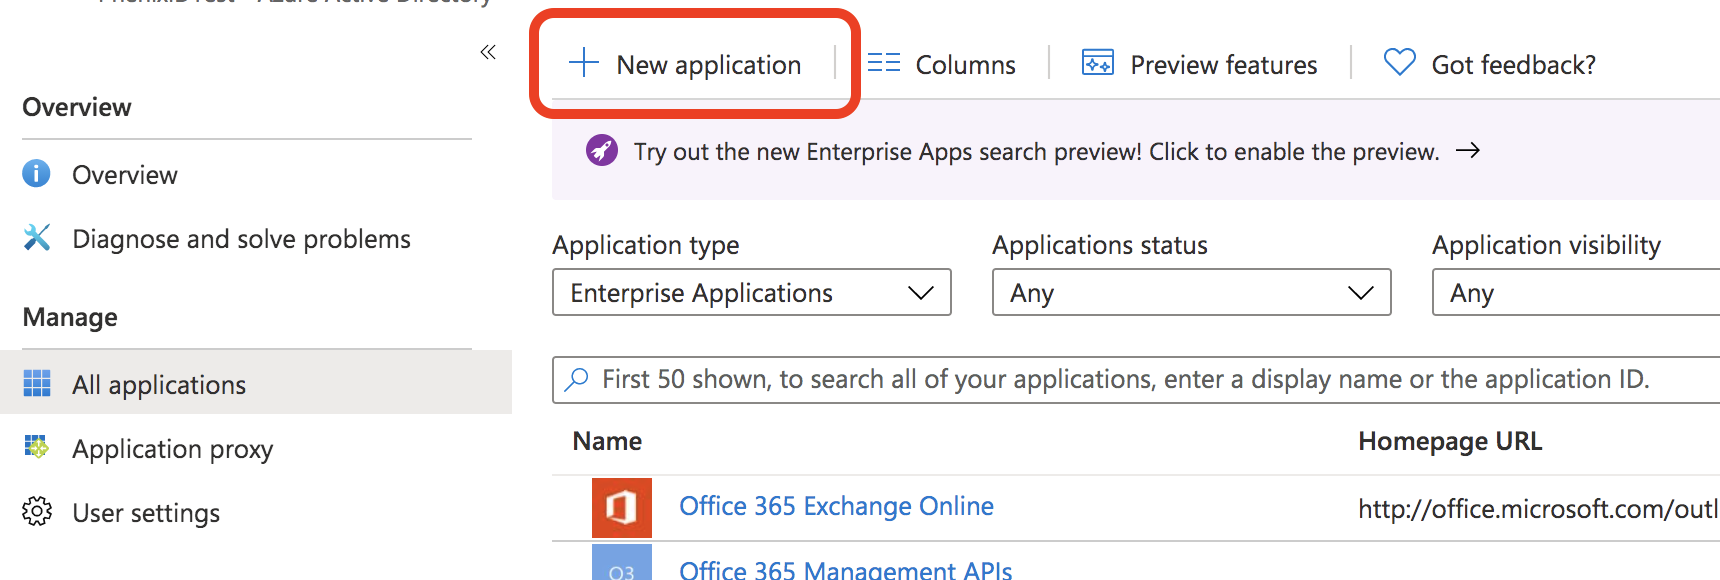Click the Preview features icon
The width and height of the screenshot is (1720, 580).
tap(1097, 63)
